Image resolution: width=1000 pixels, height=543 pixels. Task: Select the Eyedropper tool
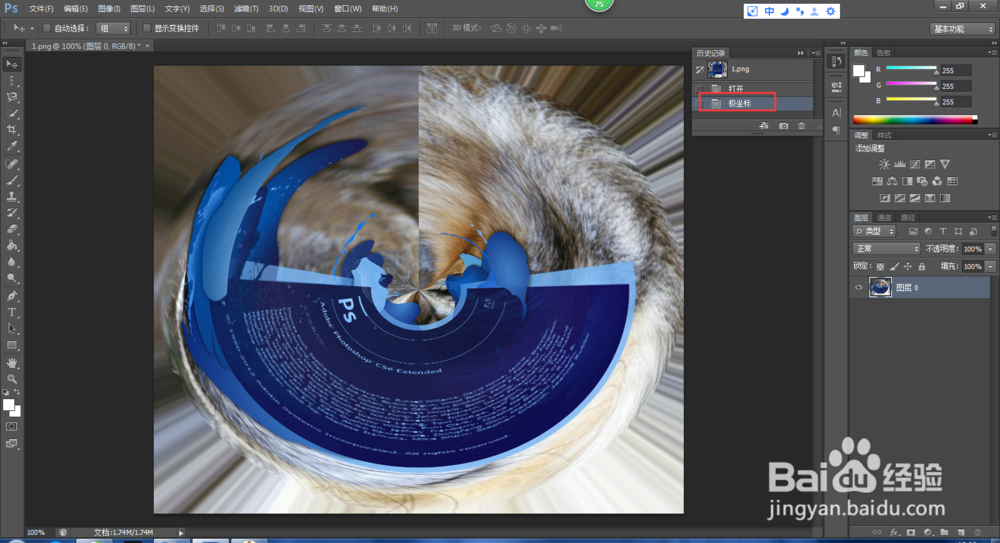pos(11,146)
